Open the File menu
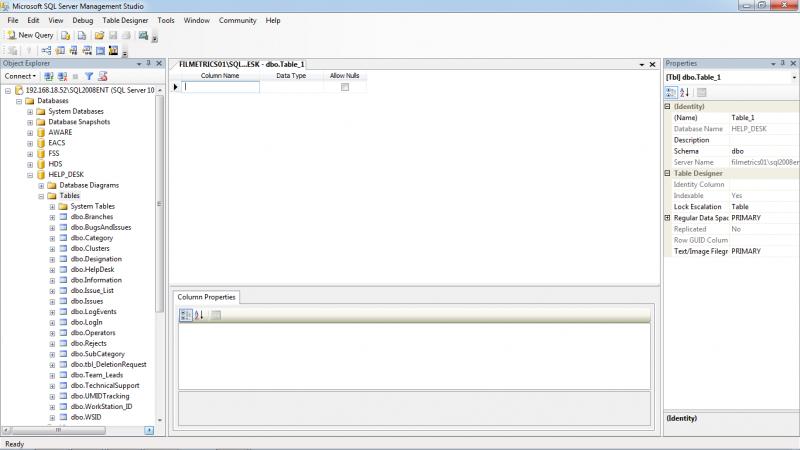800x450 pixels. click(13, 20)
